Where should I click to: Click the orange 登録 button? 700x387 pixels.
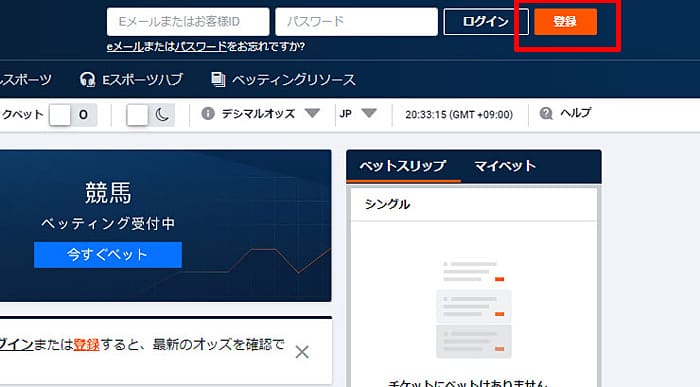(x=565, y=21)
